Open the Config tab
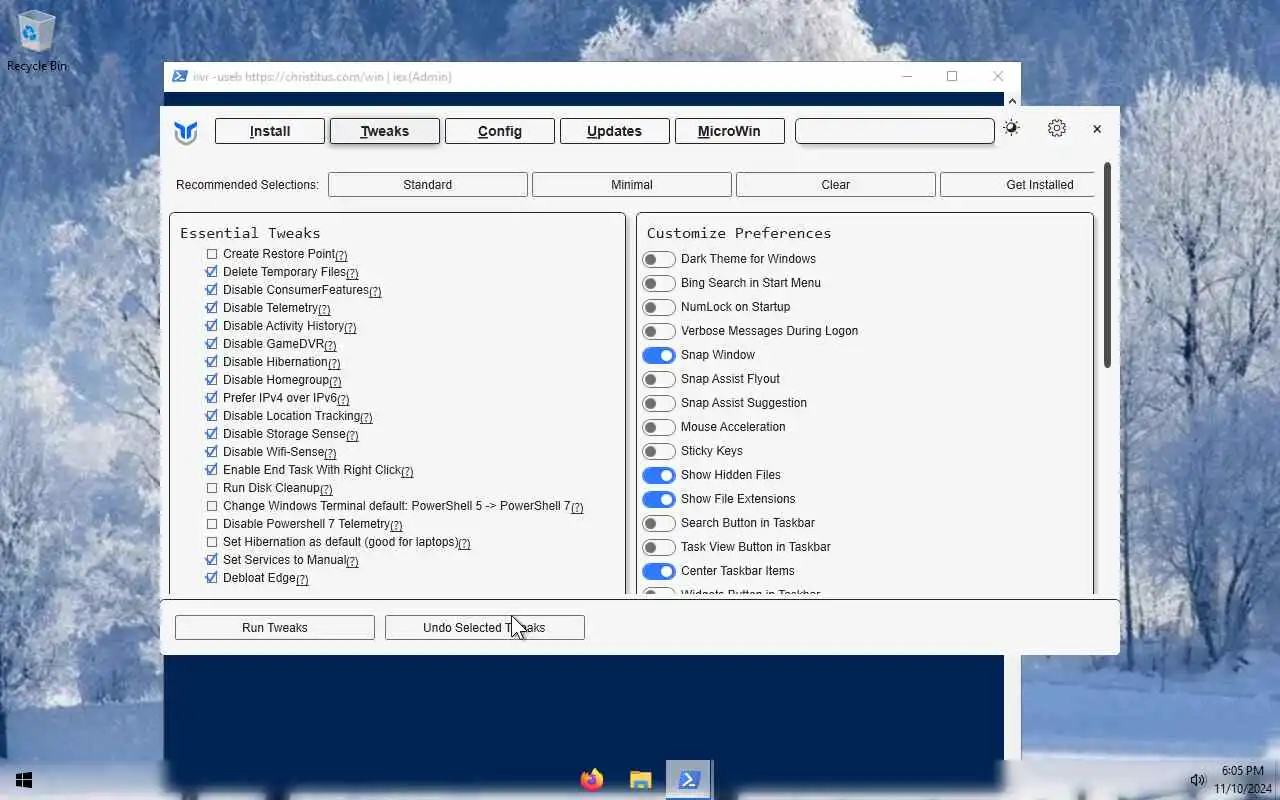Screen dimensions: 1280x800 (500, 131)
